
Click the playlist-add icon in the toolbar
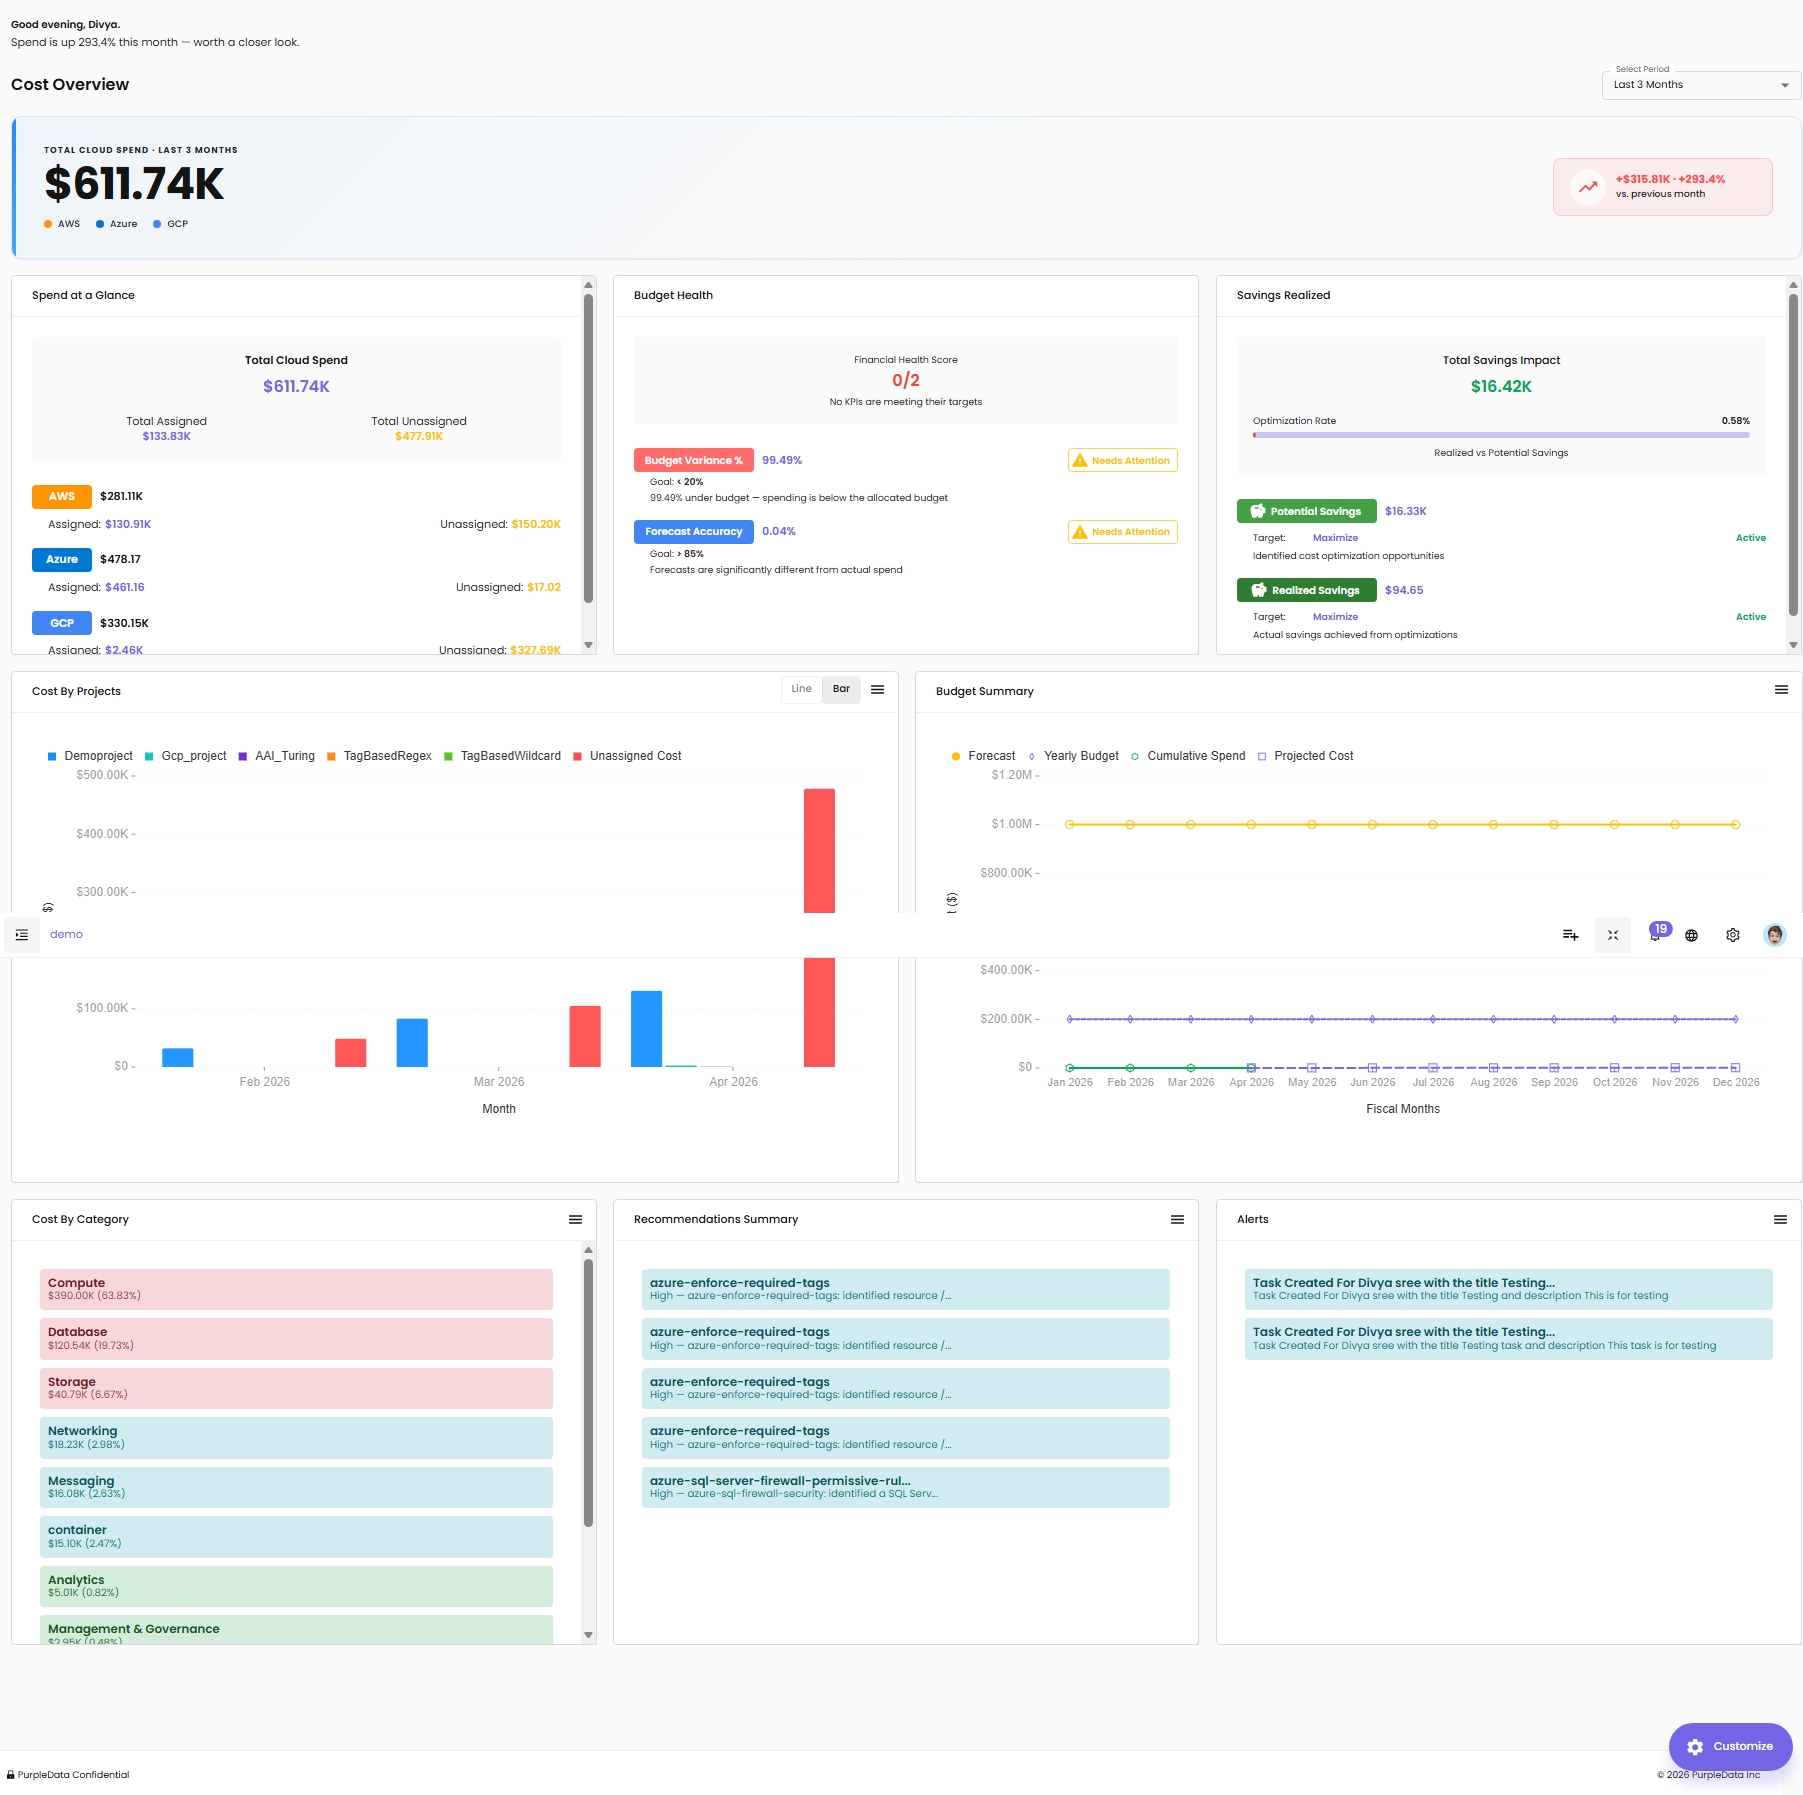pyautogui.click(x=1571, y=935)
